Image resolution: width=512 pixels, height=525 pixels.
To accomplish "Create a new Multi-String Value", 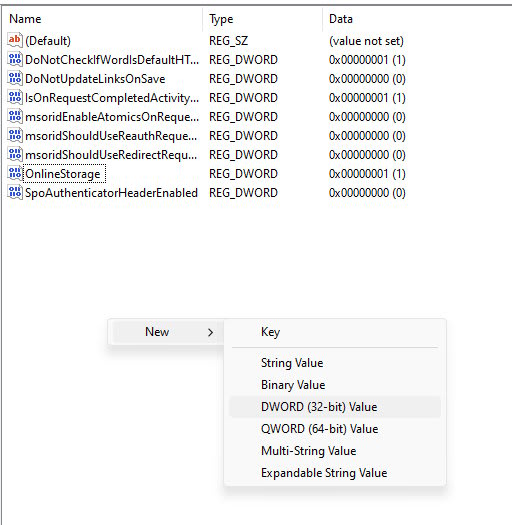I will (335, 451).
